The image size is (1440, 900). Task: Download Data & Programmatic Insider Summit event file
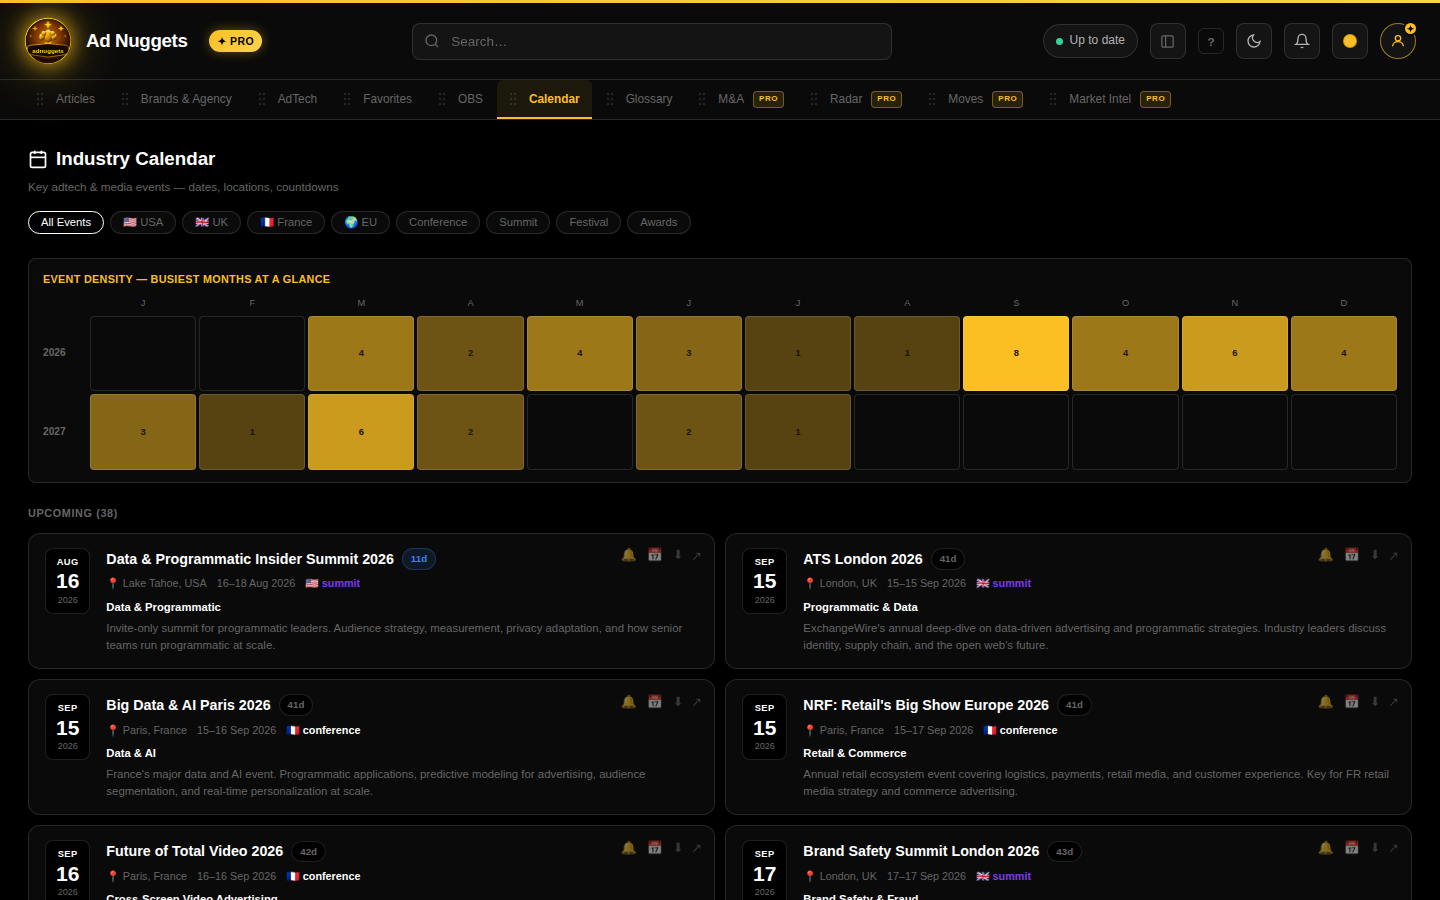pos(678,555)
